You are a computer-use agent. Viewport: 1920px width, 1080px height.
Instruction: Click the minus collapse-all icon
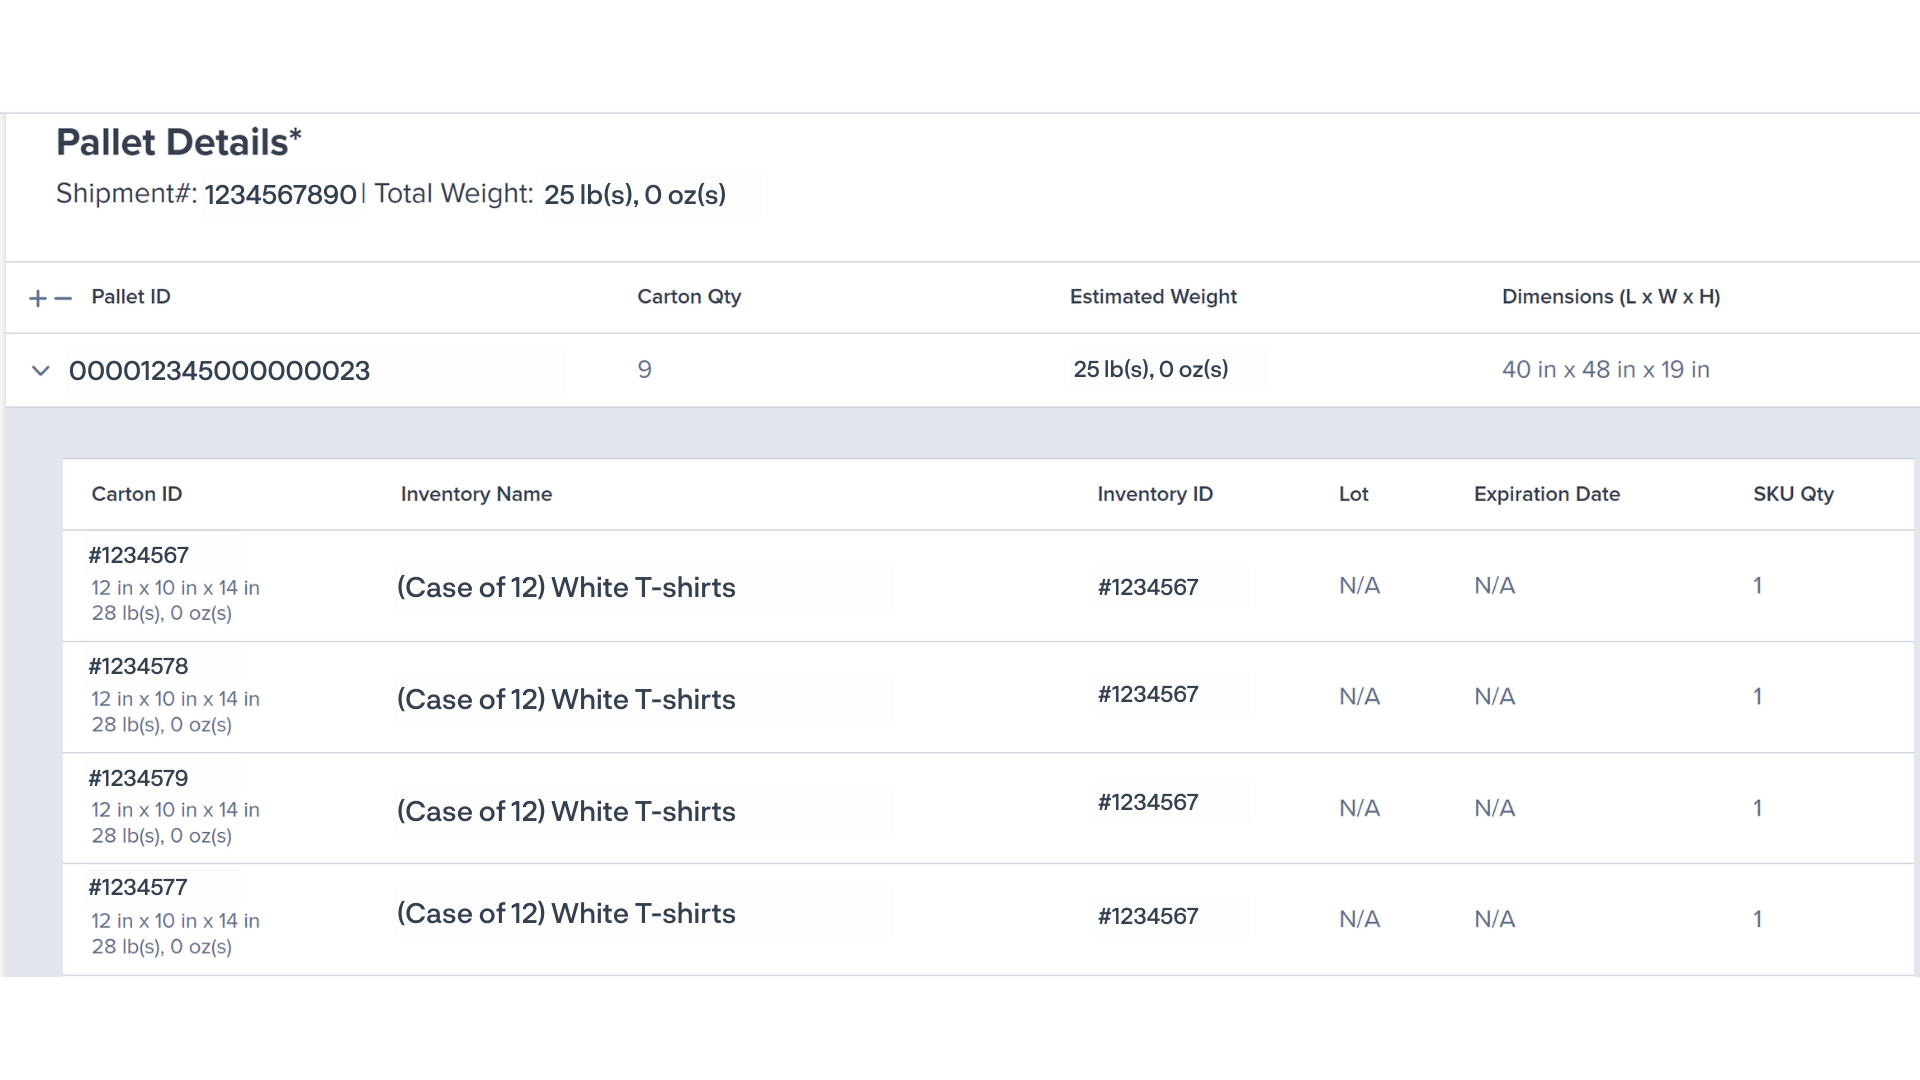pyautogui.click(x=63, y=298)
